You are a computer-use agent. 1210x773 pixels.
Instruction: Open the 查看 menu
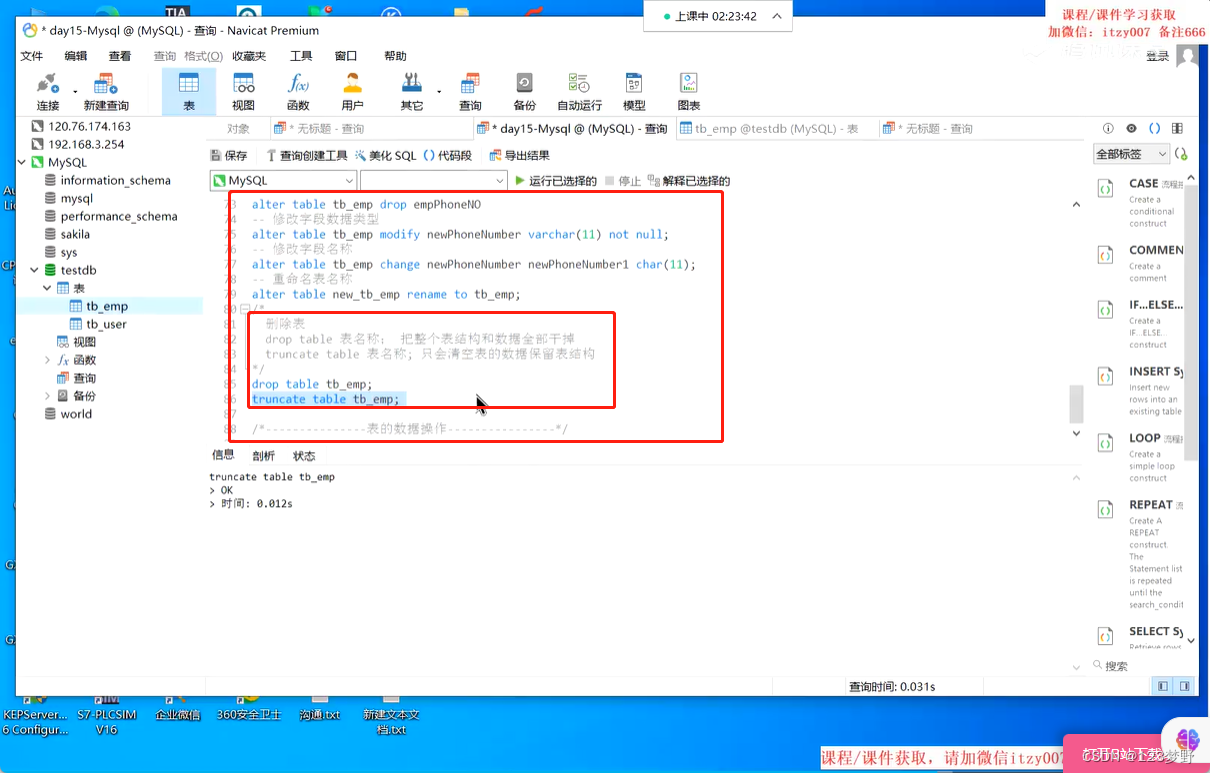pyautogui.click(x=120, y=56)
